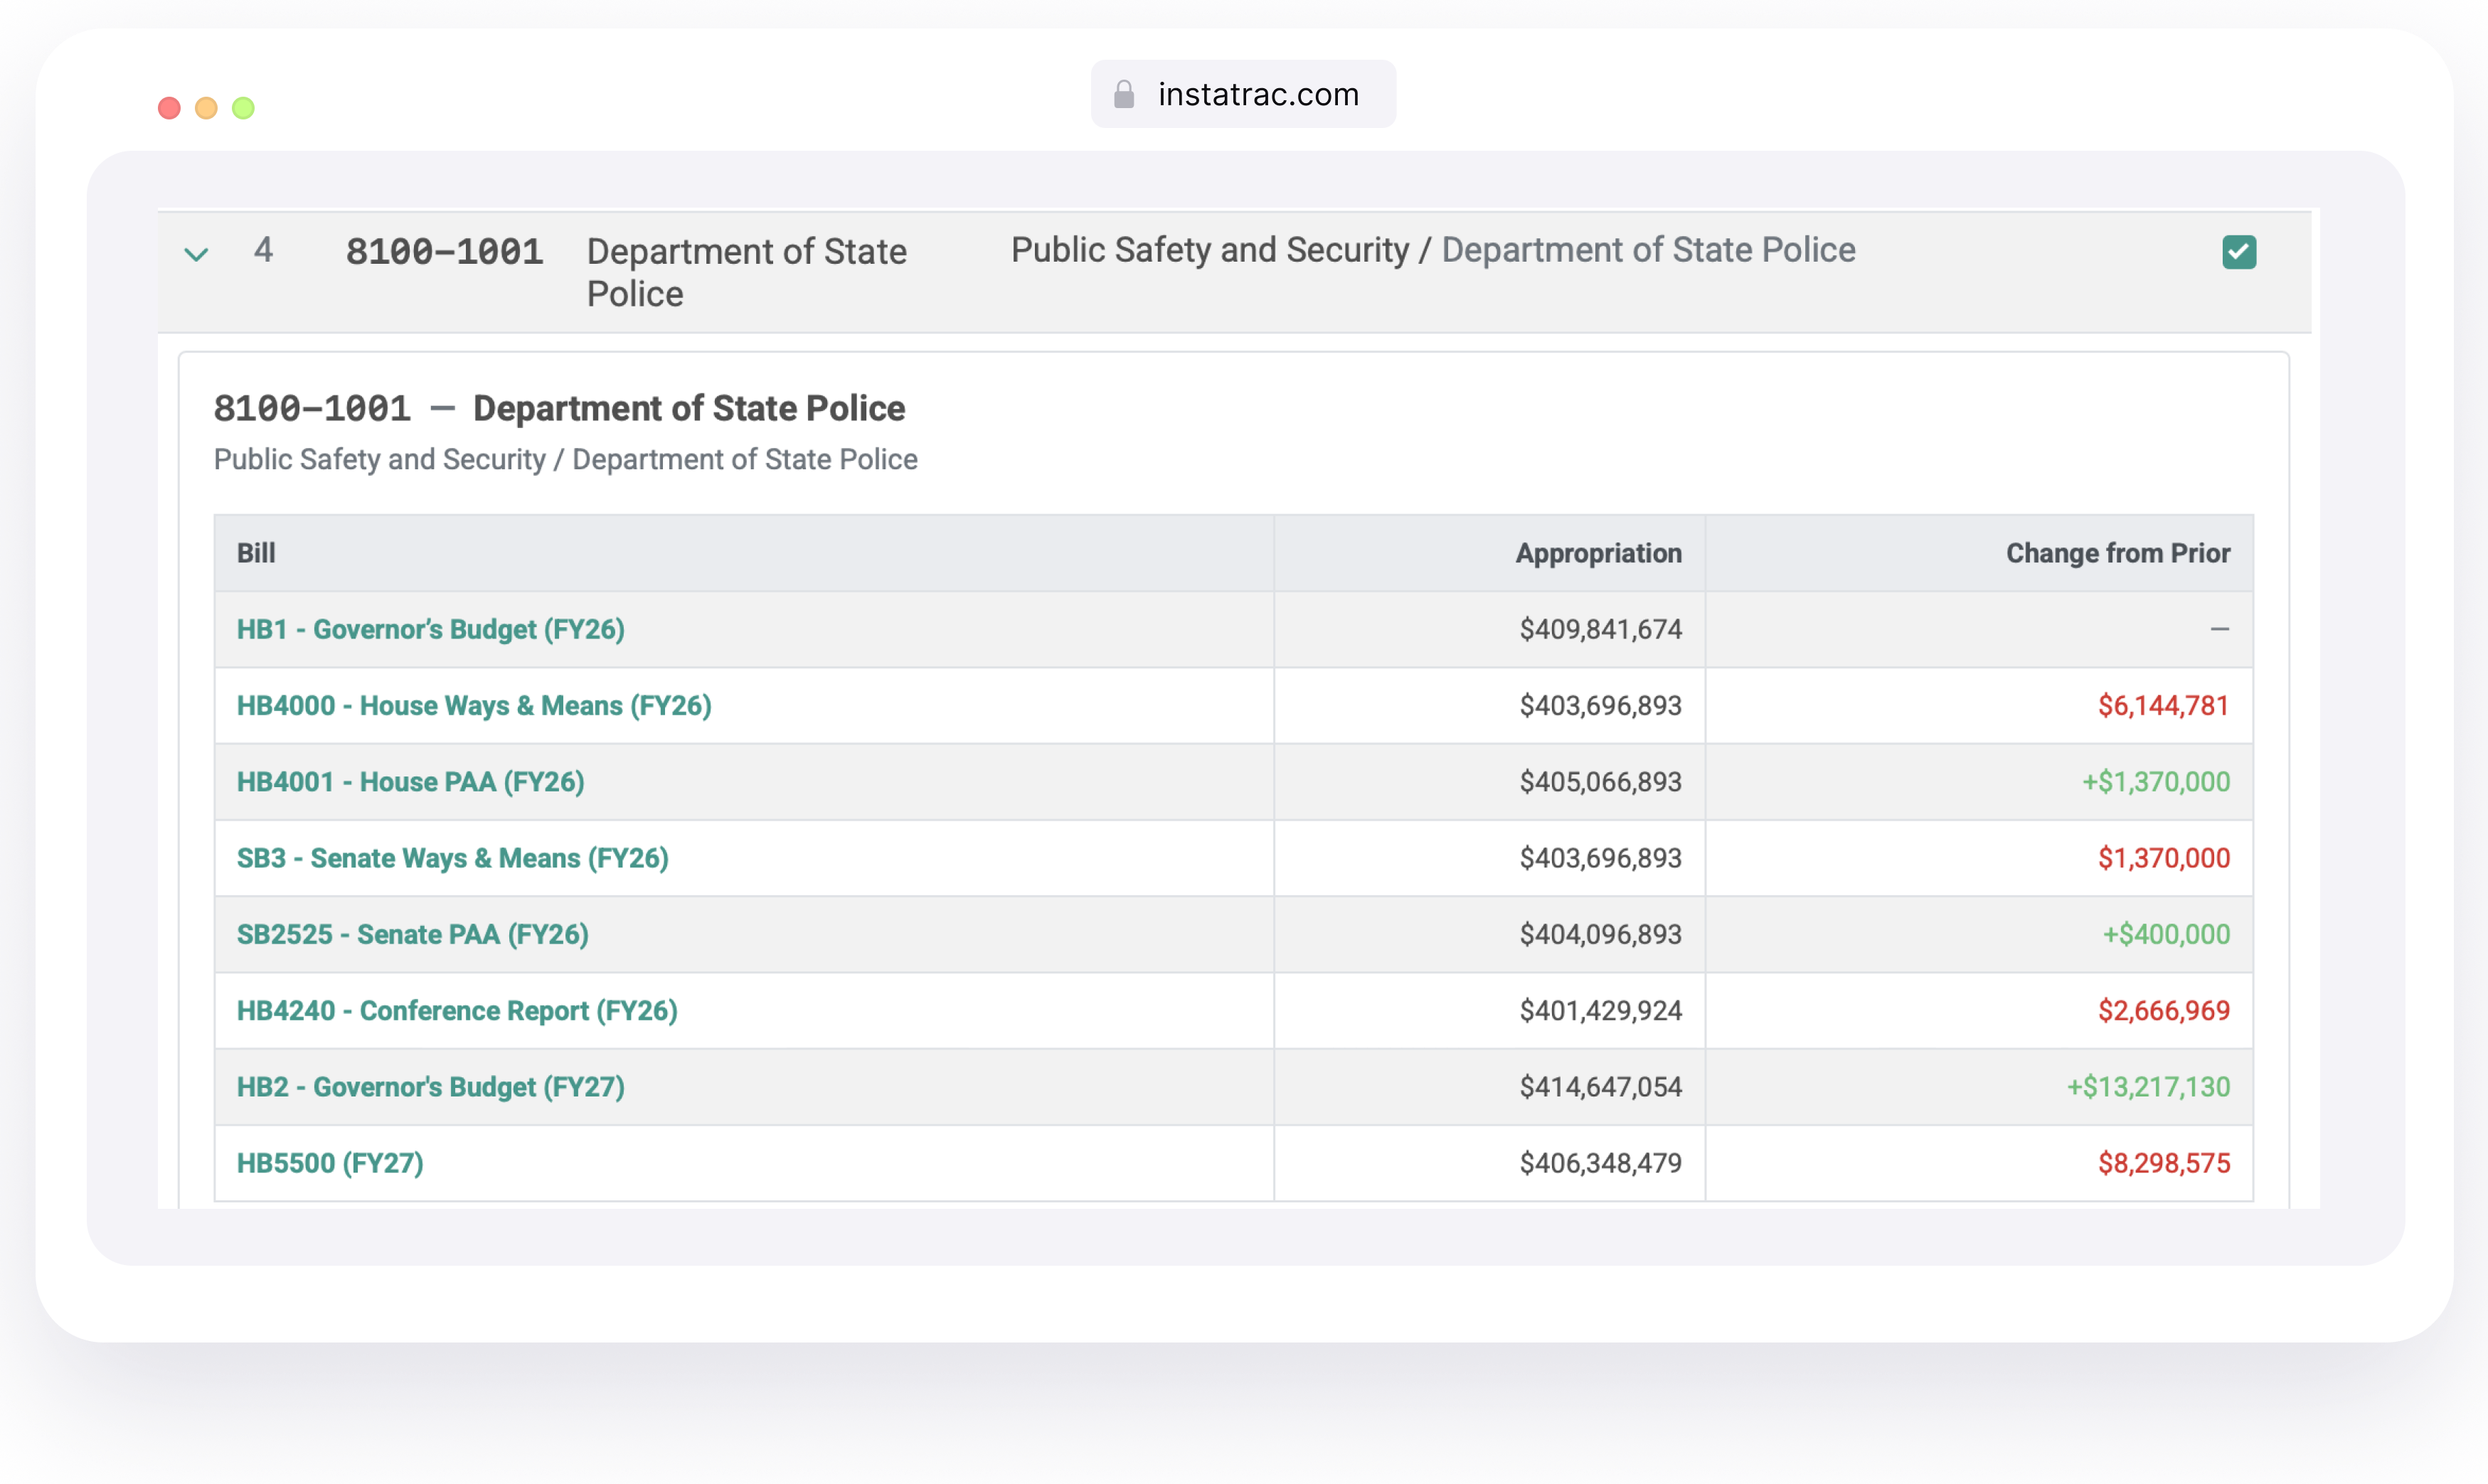Click the row number 4
The width and height of the screenshot is (2488, 1484).
point(263,249)
